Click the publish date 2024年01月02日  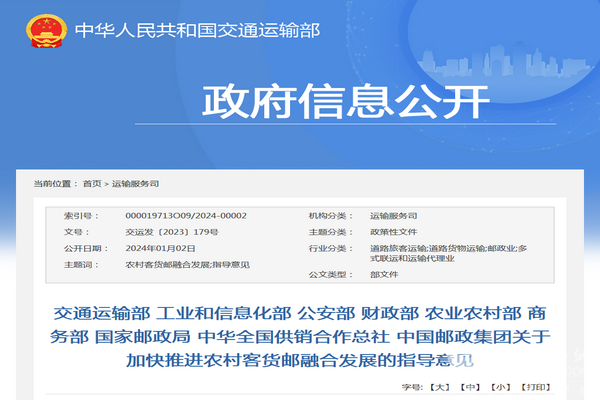[160, 247]
